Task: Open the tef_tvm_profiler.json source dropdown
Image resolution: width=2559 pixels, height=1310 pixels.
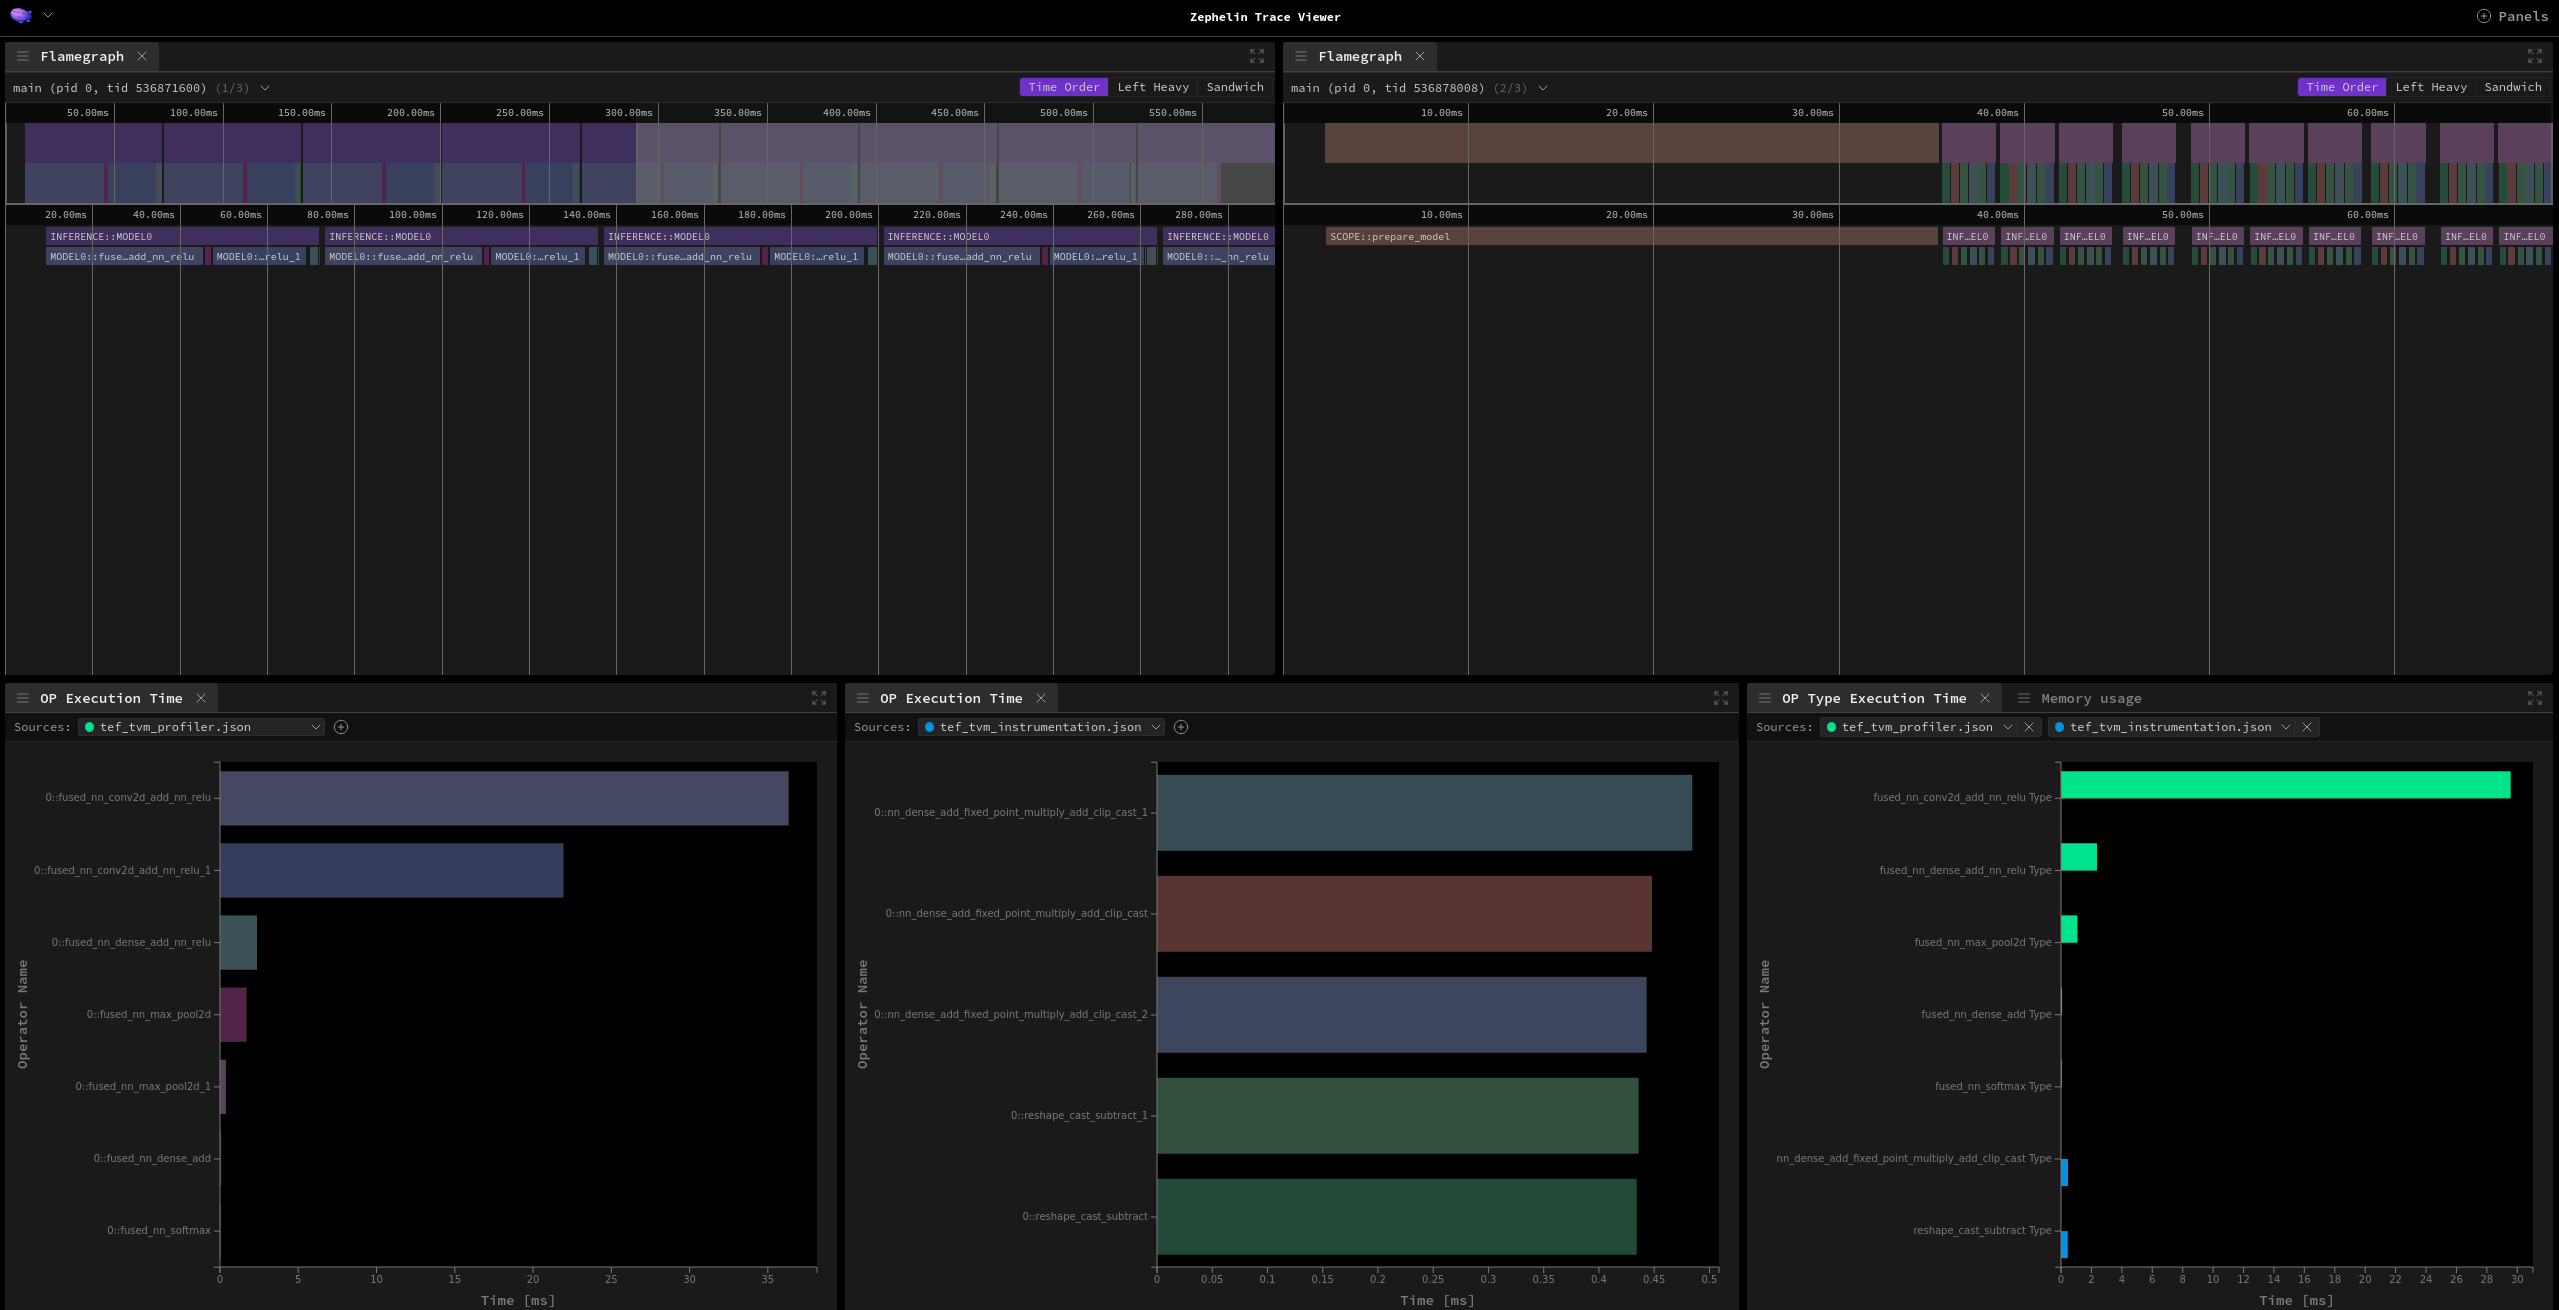Action: pos(201,727)
